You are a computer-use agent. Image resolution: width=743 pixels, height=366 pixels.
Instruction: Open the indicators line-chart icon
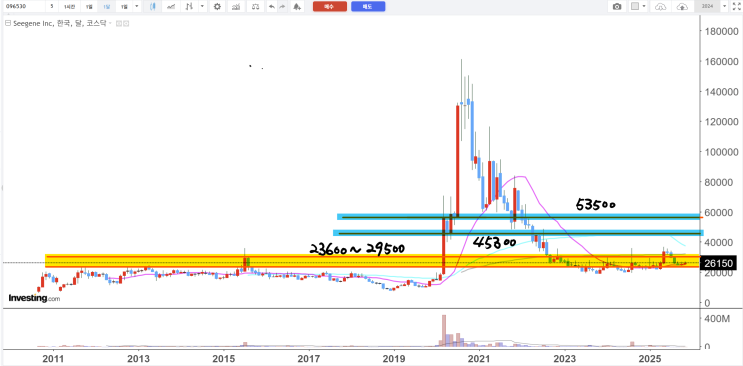click(171, 7)
